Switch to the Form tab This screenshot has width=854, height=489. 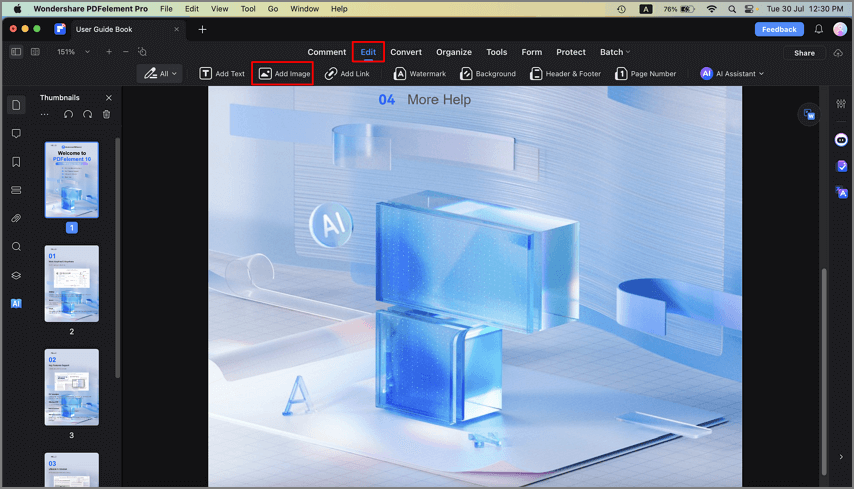coord(532,52)
